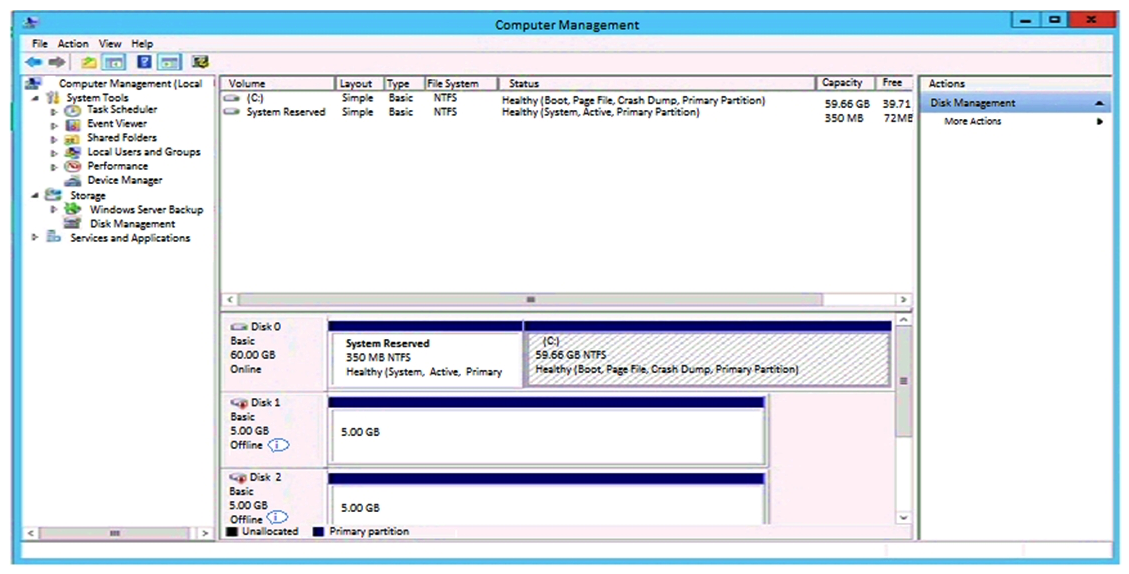This screenshot has width=1129, height=574.
Task: Sort by the File System column header
Action: click(461, 84)
